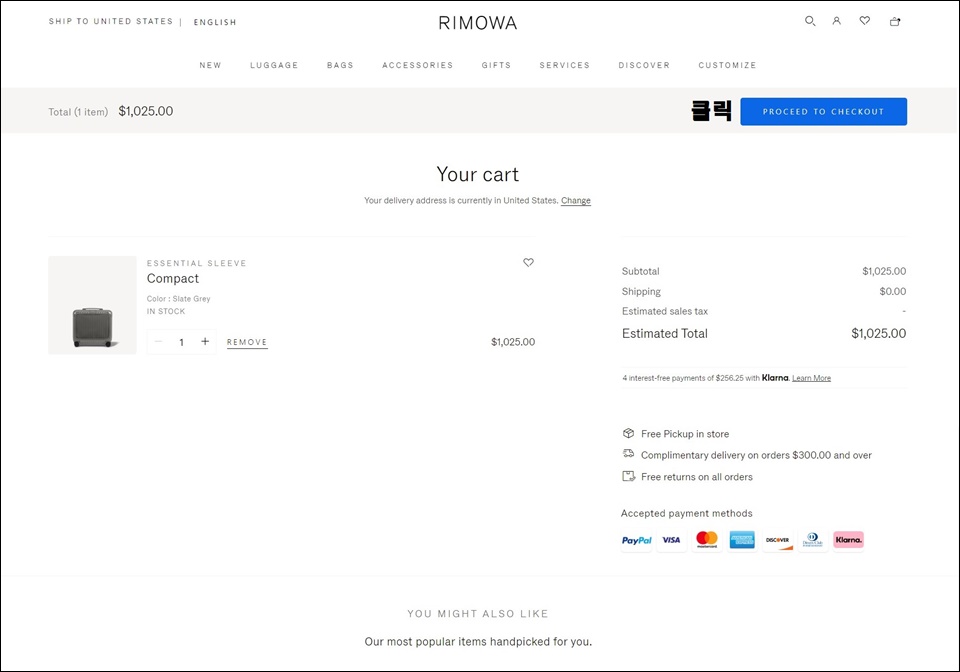Screen dimensions: 960x672
Task: Click the Discover payment logo
Action: [778, 540]
